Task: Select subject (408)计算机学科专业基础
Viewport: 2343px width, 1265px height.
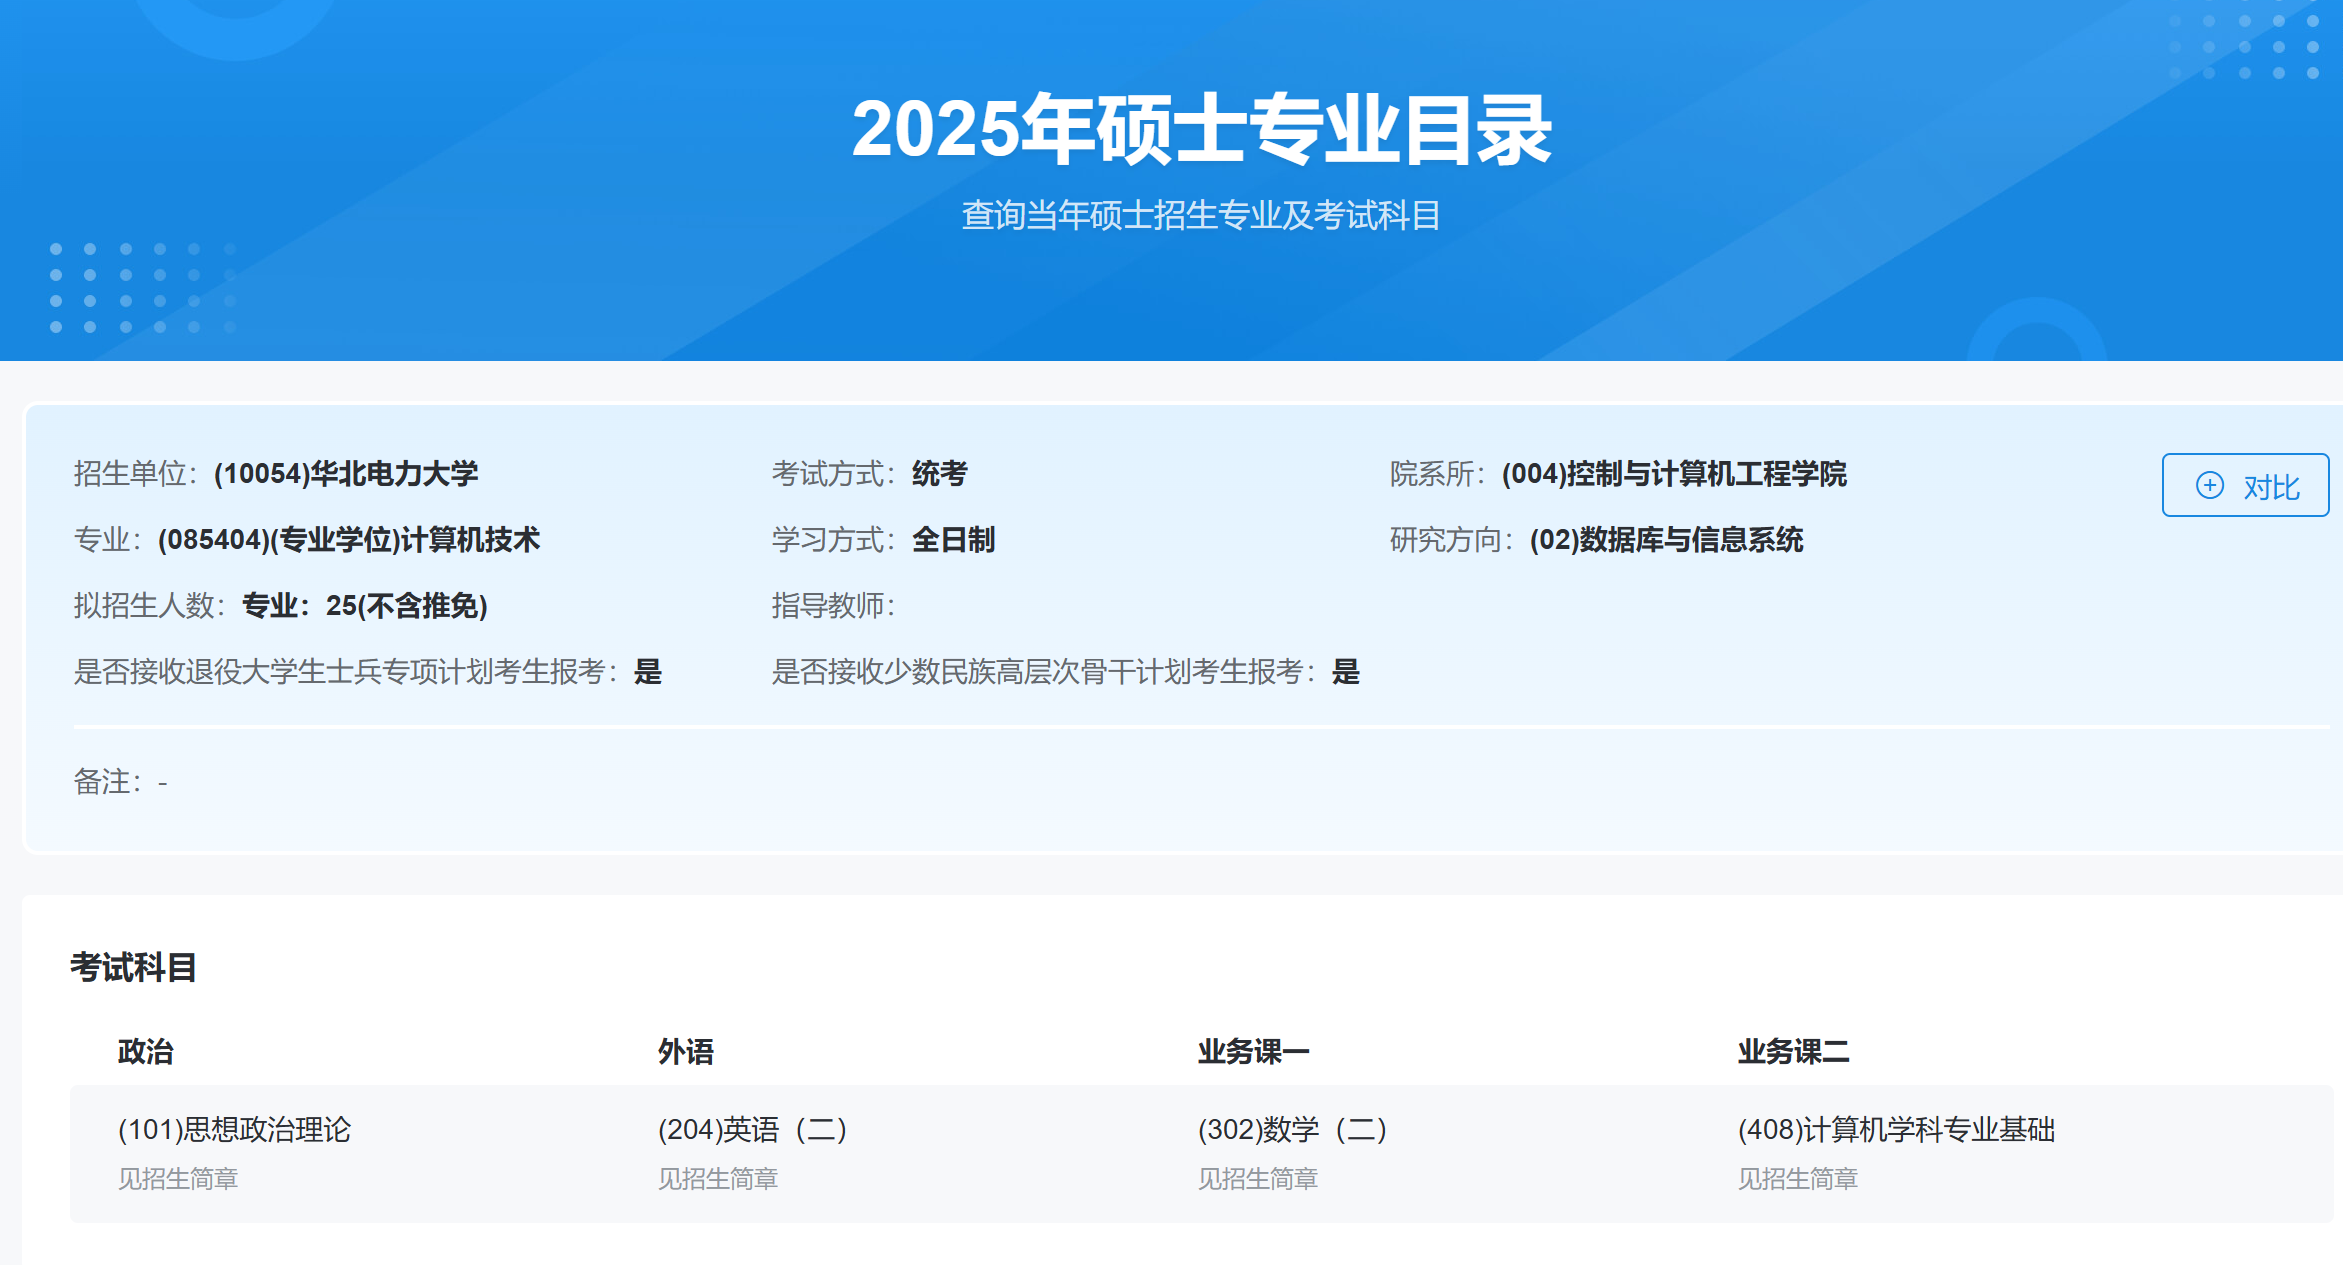Action: (x=1896, y=1129)
